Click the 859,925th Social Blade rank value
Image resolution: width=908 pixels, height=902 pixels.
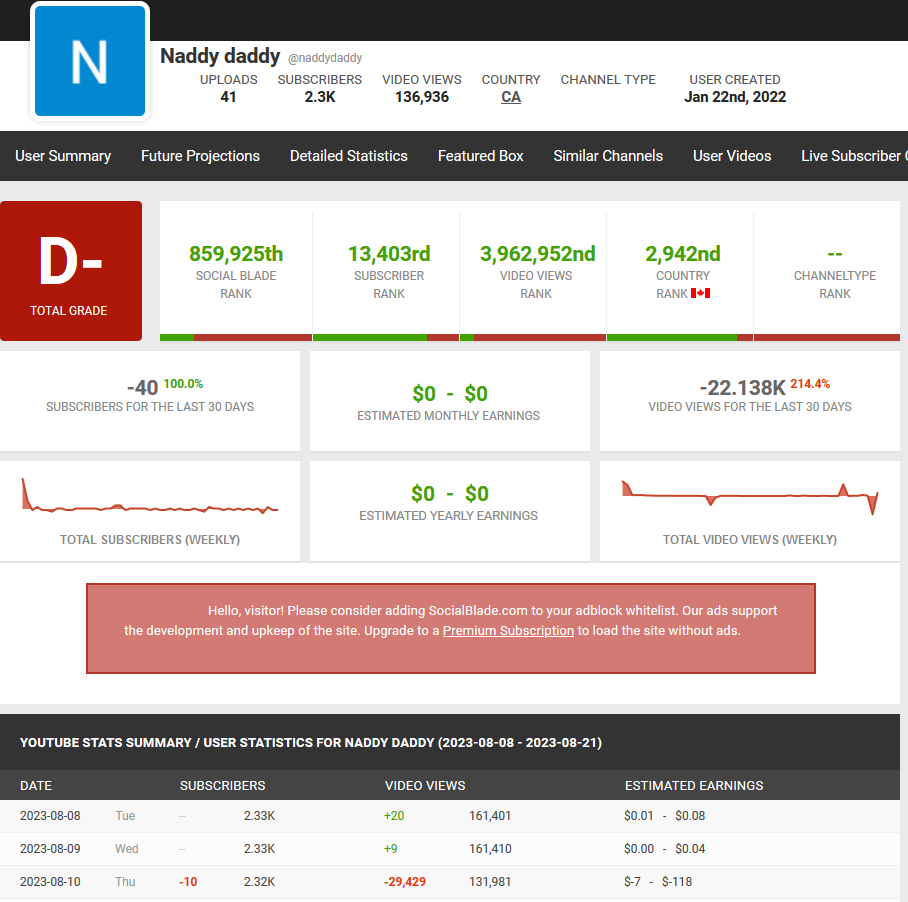(x=236, y=254)
